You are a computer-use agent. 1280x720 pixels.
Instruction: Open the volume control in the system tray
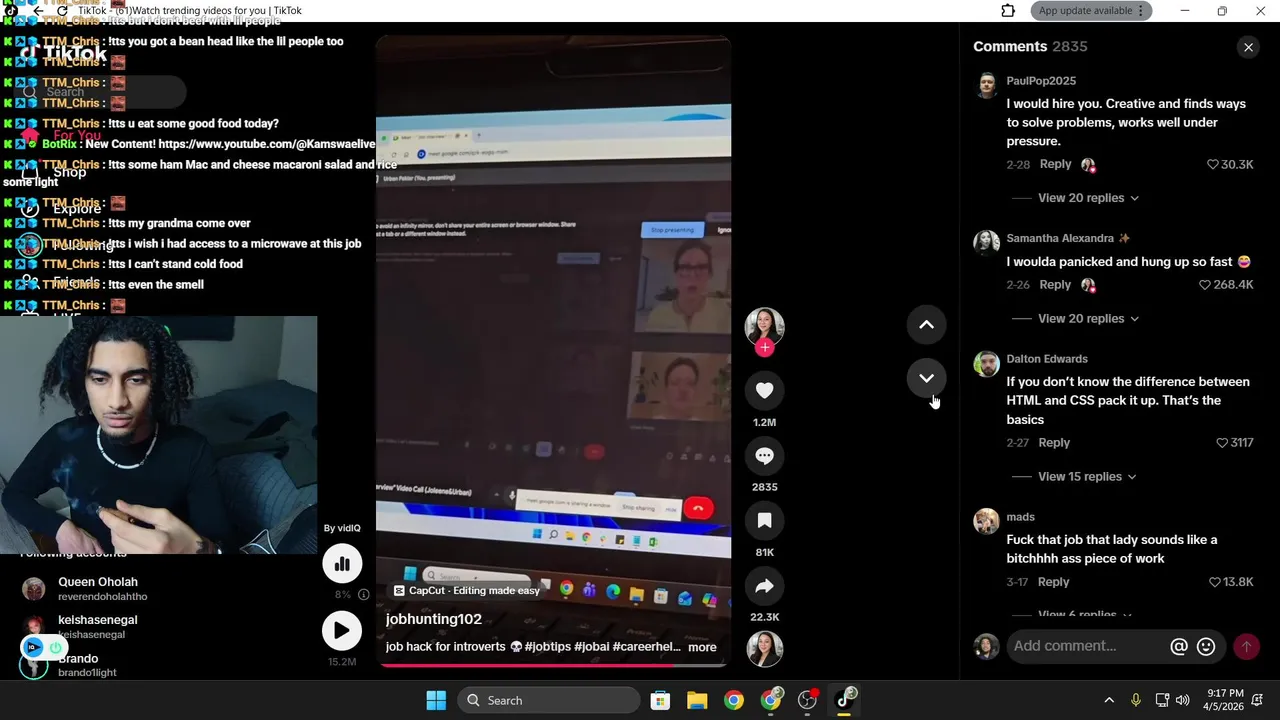pos(1183,701)
